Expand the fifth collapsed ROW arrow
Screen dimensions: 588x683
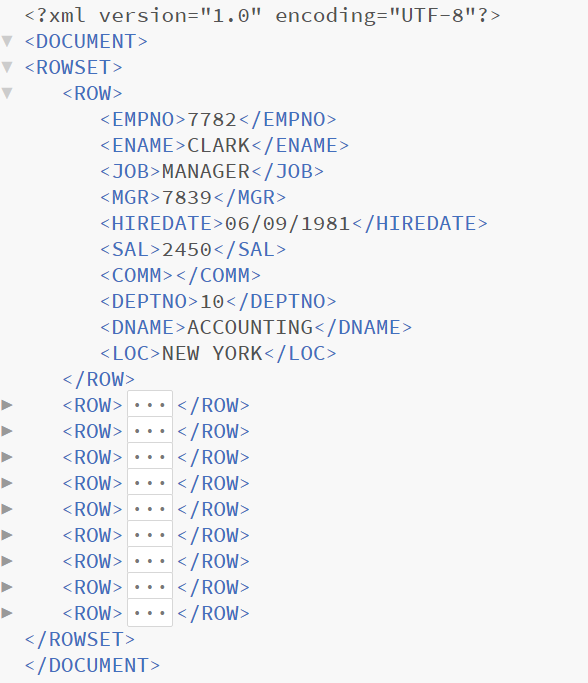pos(7,509)
